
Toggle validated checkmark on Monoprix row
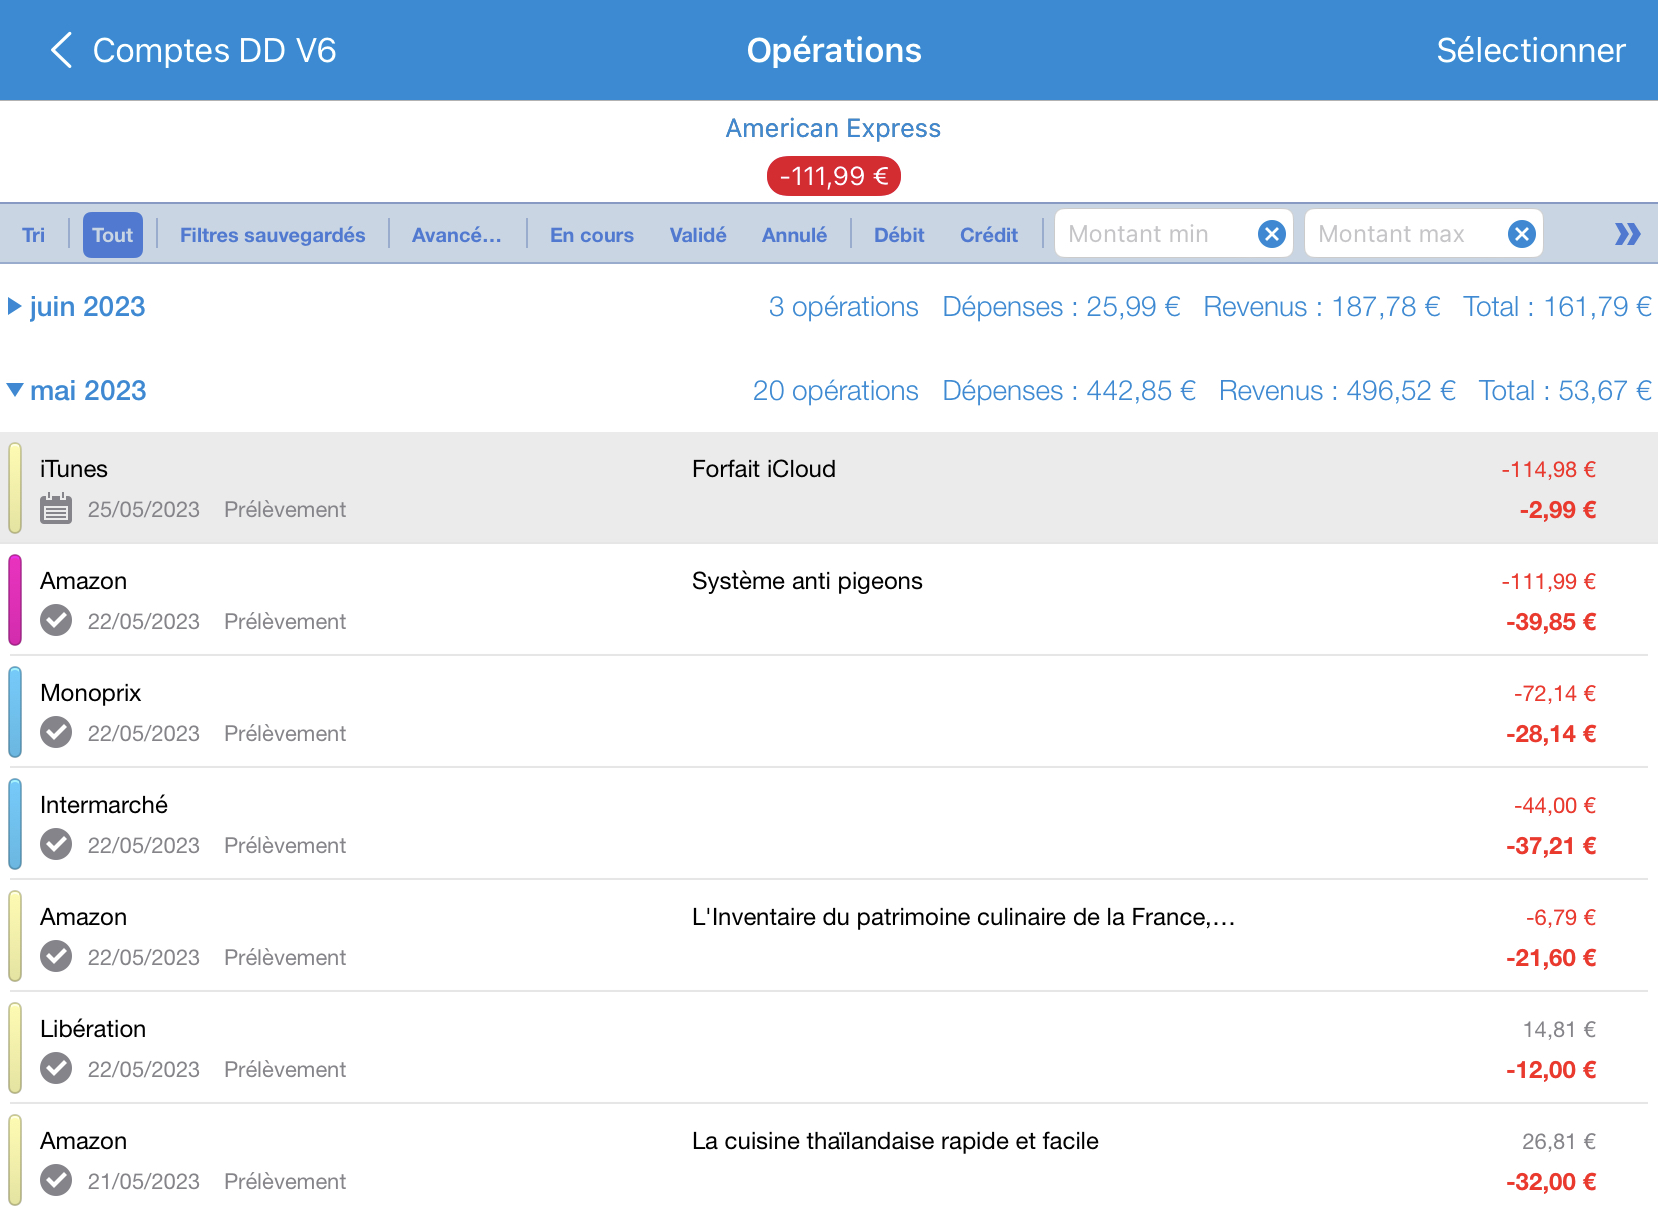pyautogui.click(x=56, y=732)
